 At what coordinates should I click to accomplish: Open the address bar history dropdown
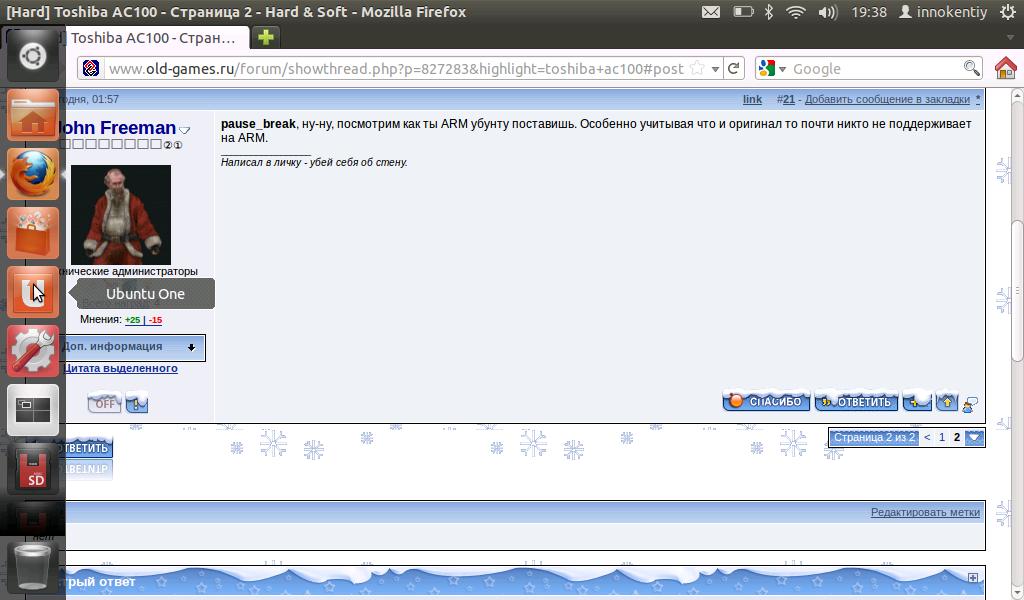tap(715, 69)
